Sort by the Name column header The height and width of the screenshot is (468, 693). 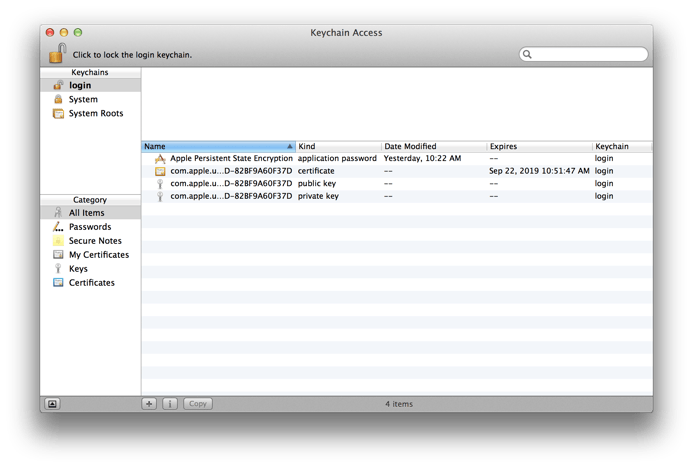[218, 146]
